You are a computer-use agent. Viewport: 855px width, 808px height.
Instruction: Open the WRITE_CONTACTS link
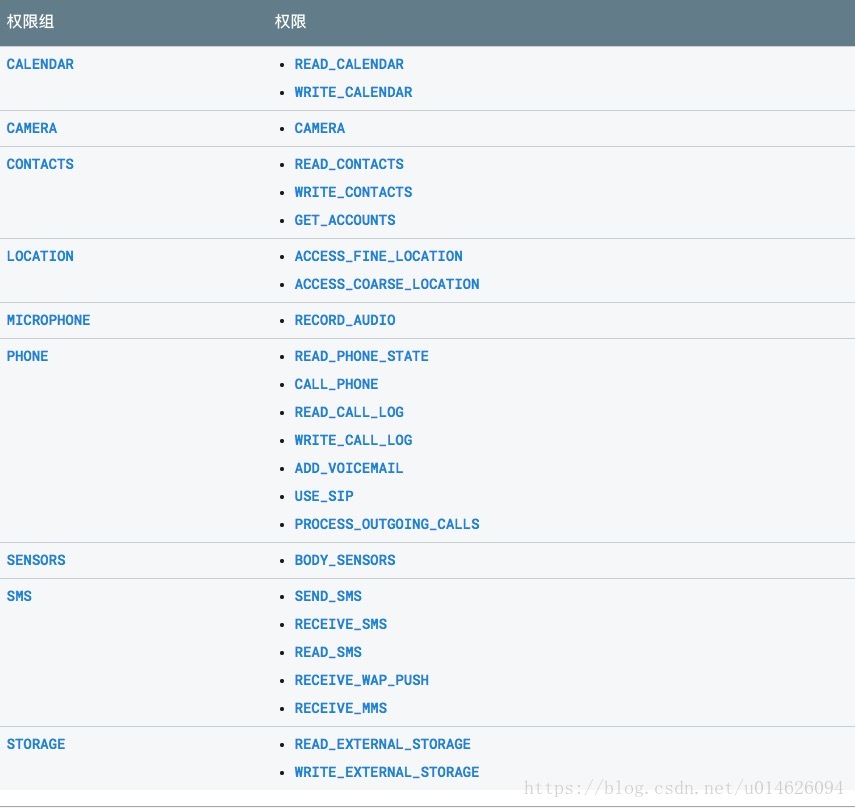(353, 192)
